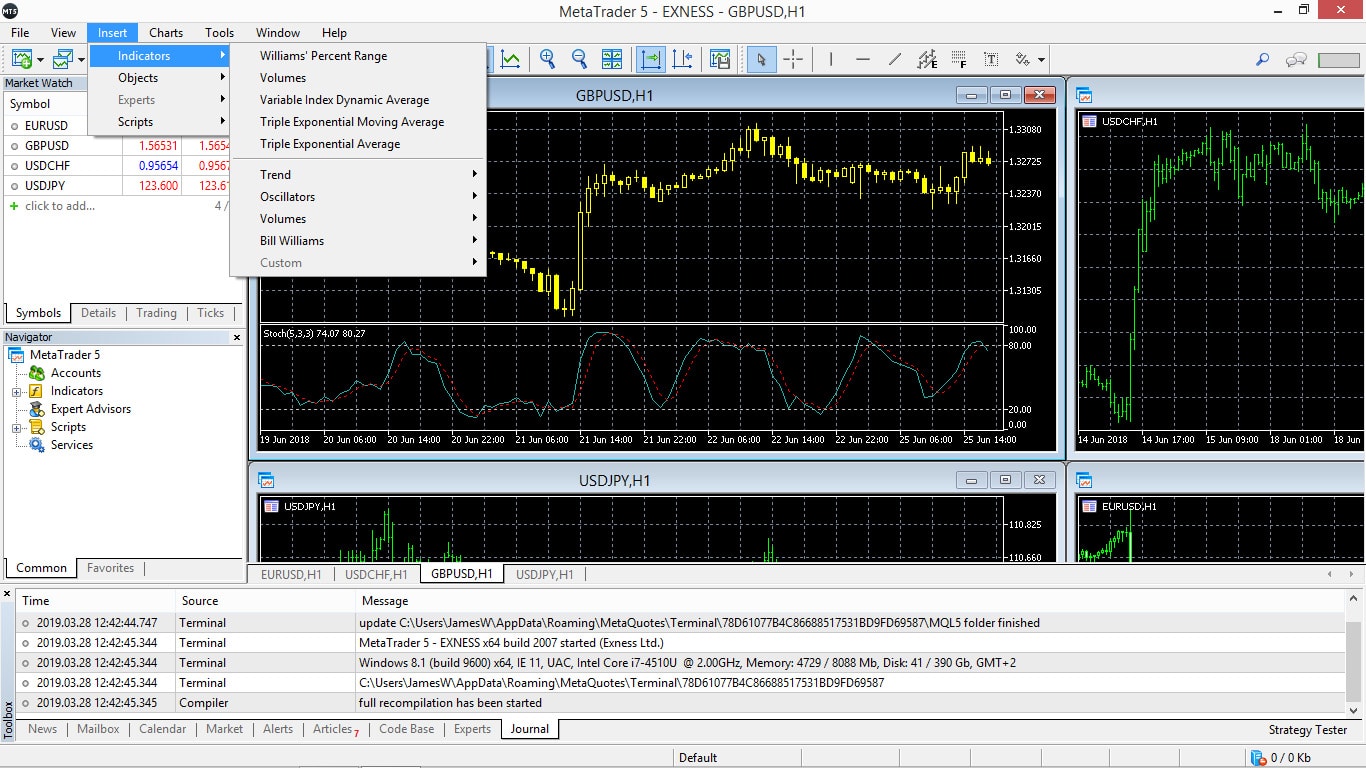Open the New Chart dropdown arrow

coord(41,60)
